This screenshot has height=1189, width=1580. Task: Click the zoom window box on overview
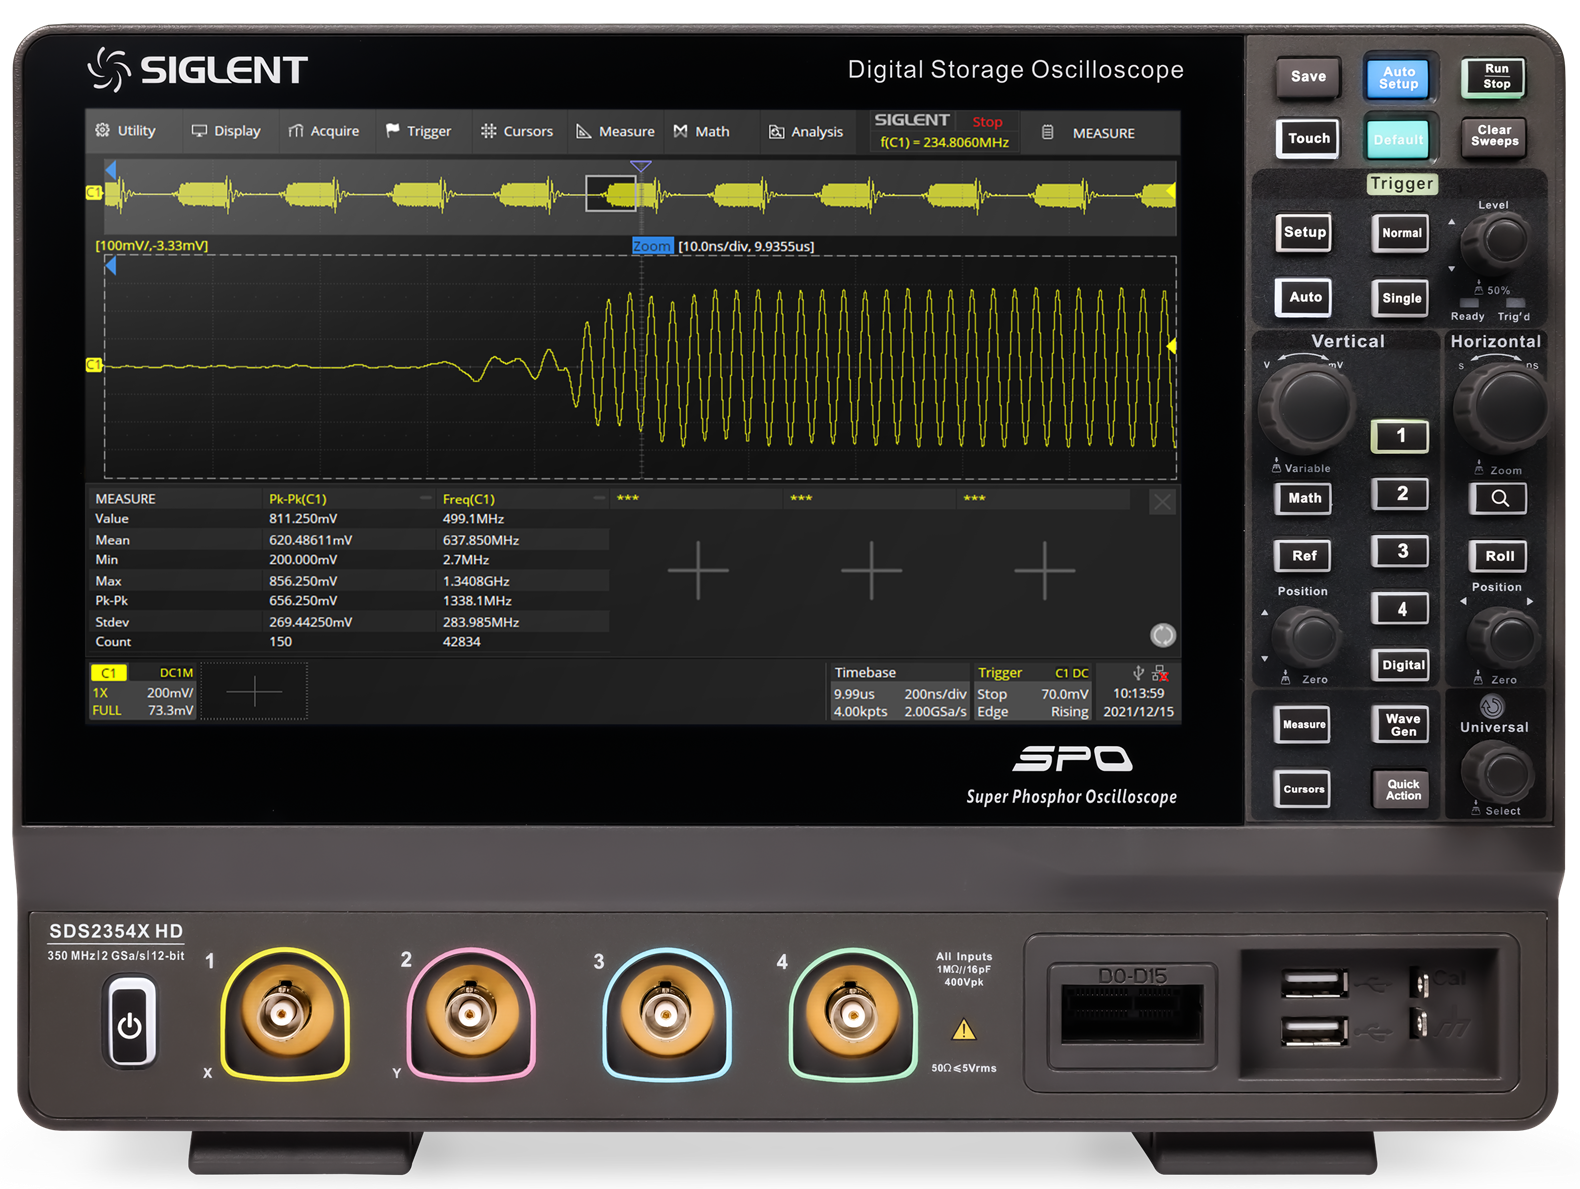click(x=610, y=193)
